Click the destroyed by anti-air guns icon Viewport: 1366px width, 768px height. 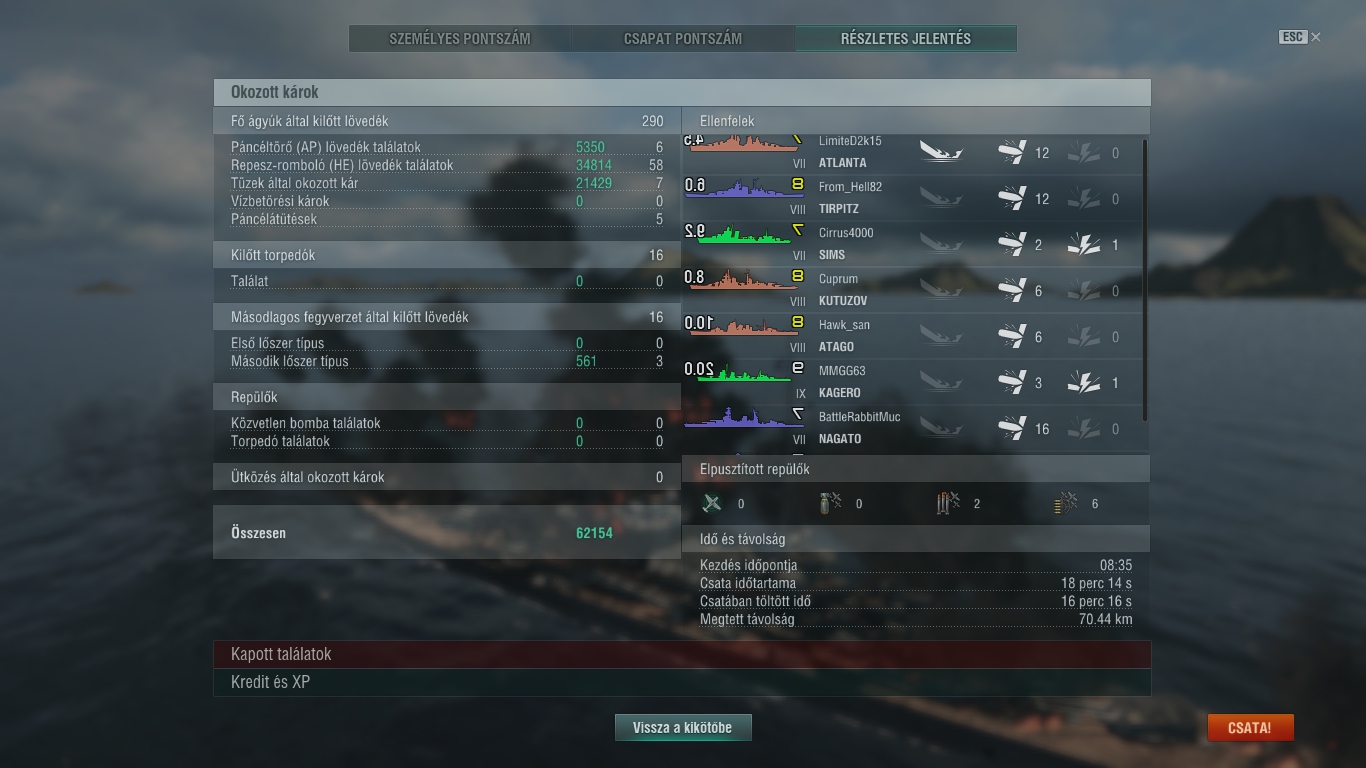(x=1066, y=503)
